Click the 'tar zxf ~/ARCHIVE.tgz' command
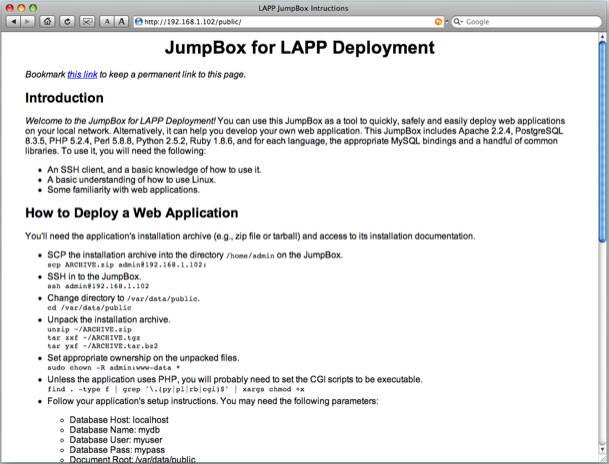This screenshot has height=464, width=609. click(94, 337)
